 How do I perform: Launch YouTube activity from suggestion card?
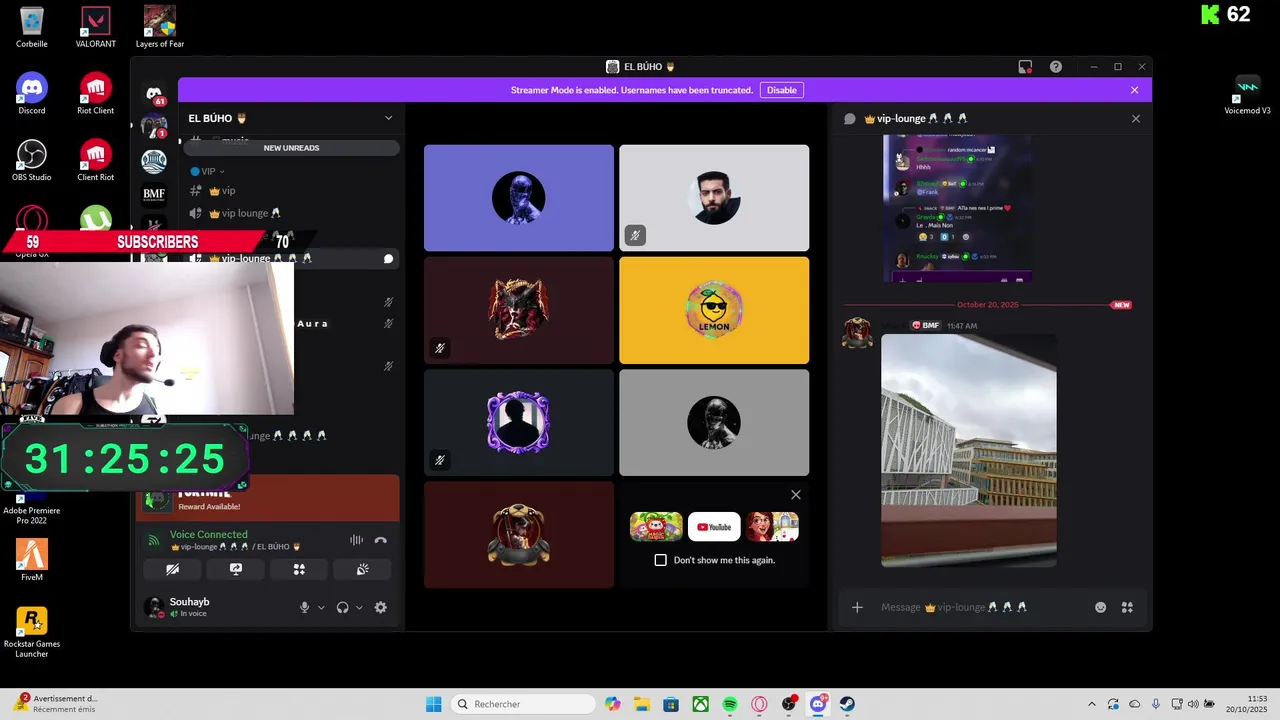pyautogui.click(x=714, y=527)
